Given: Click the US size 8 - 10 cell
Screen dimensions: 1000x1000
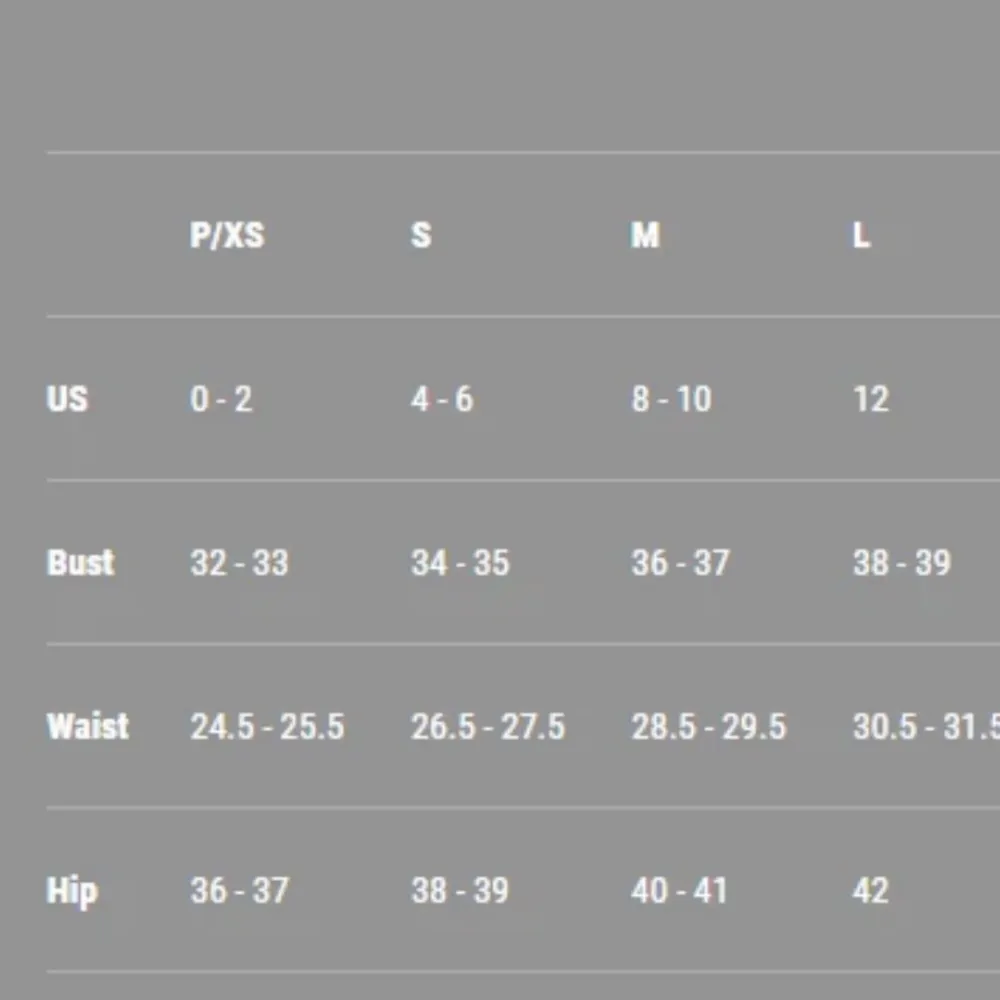Looking at the screenshot, I should pos(671,399).
